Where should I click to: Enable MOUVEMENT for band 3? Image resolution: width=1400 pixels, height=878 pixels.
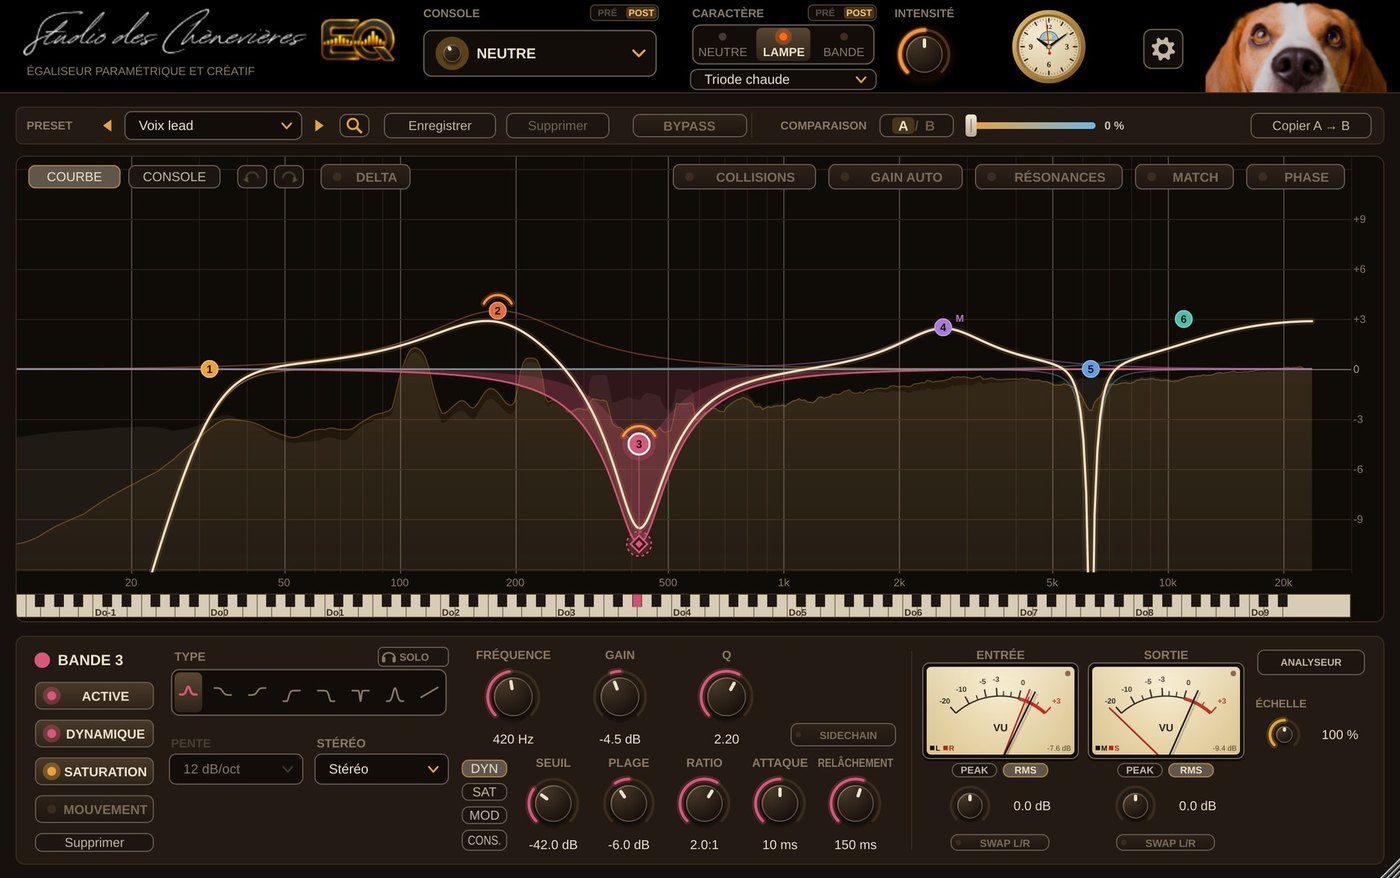click(x=94, y=809)
